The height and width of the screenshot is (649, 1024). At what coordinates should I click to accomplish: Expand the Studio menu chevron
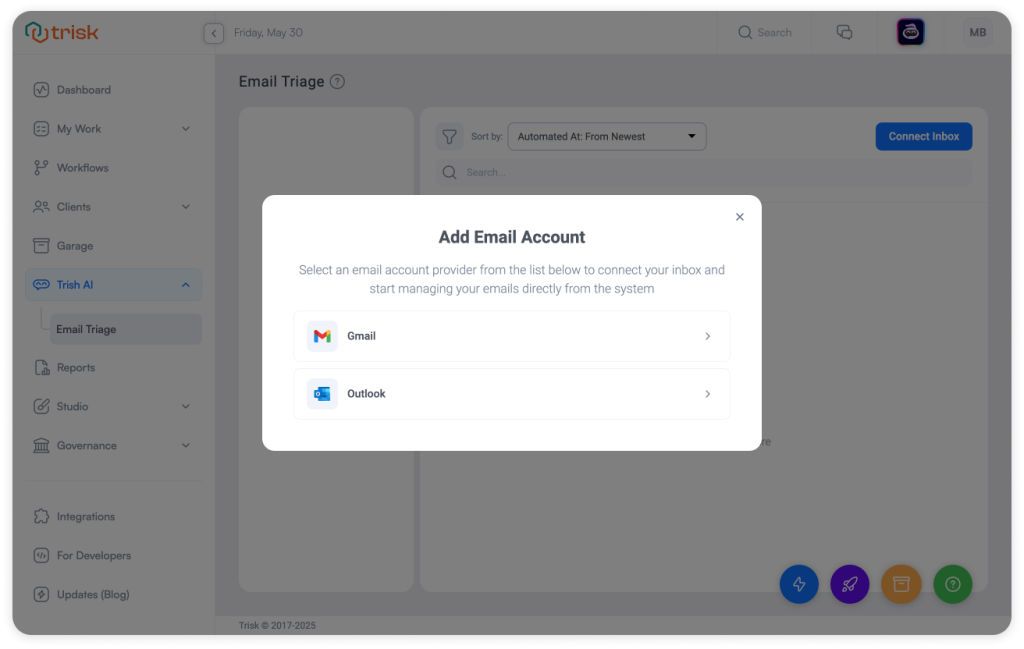point(185,407)
